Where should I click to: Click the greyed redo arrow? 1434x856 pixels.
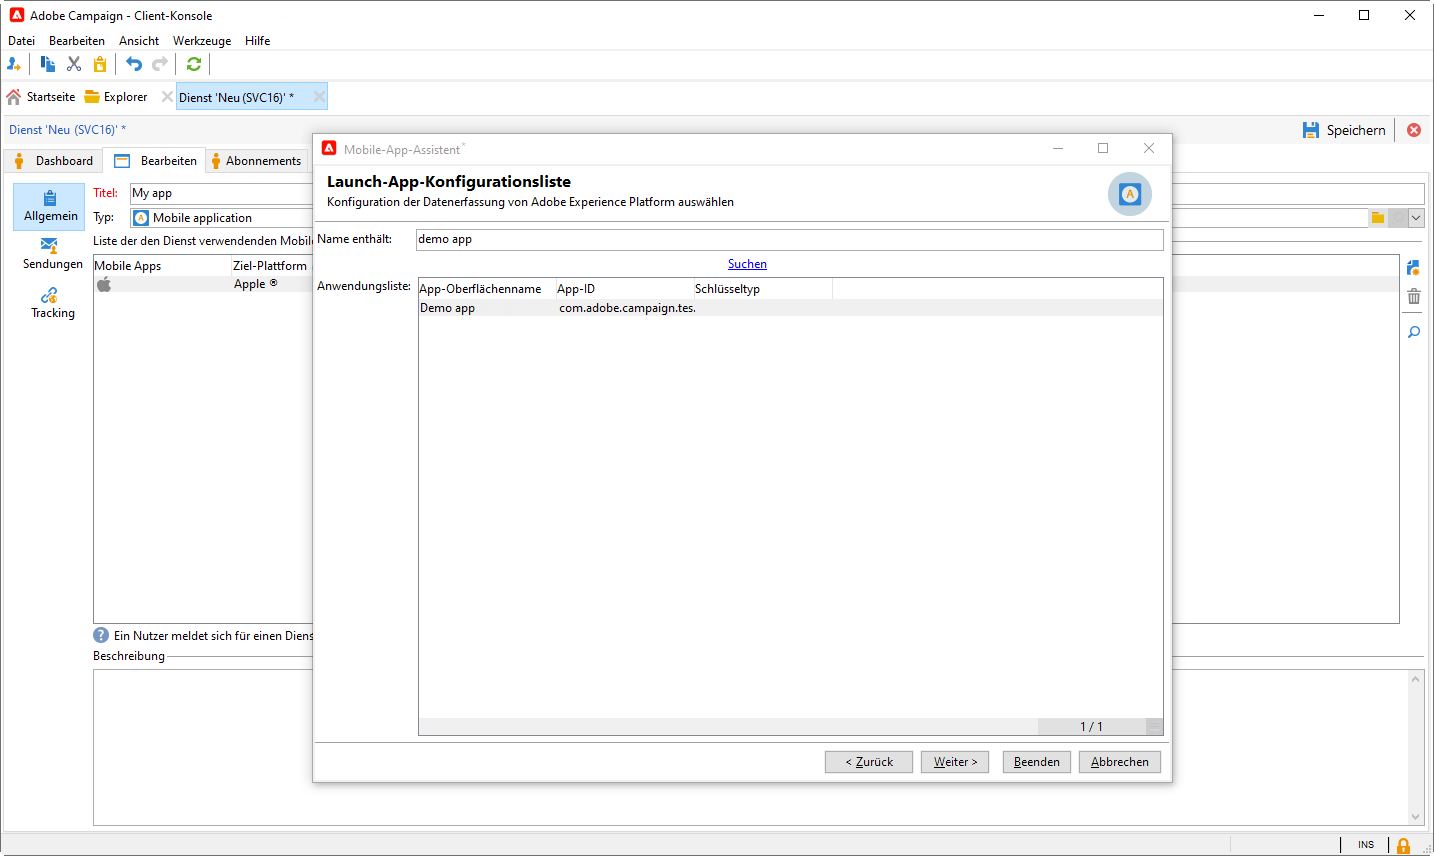pyautogui.click(x=160, y=64)
